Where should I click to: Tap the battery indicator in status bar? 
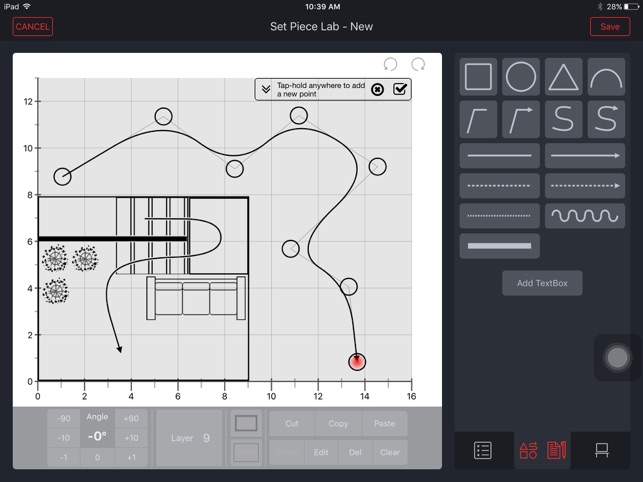pos(631,7)
